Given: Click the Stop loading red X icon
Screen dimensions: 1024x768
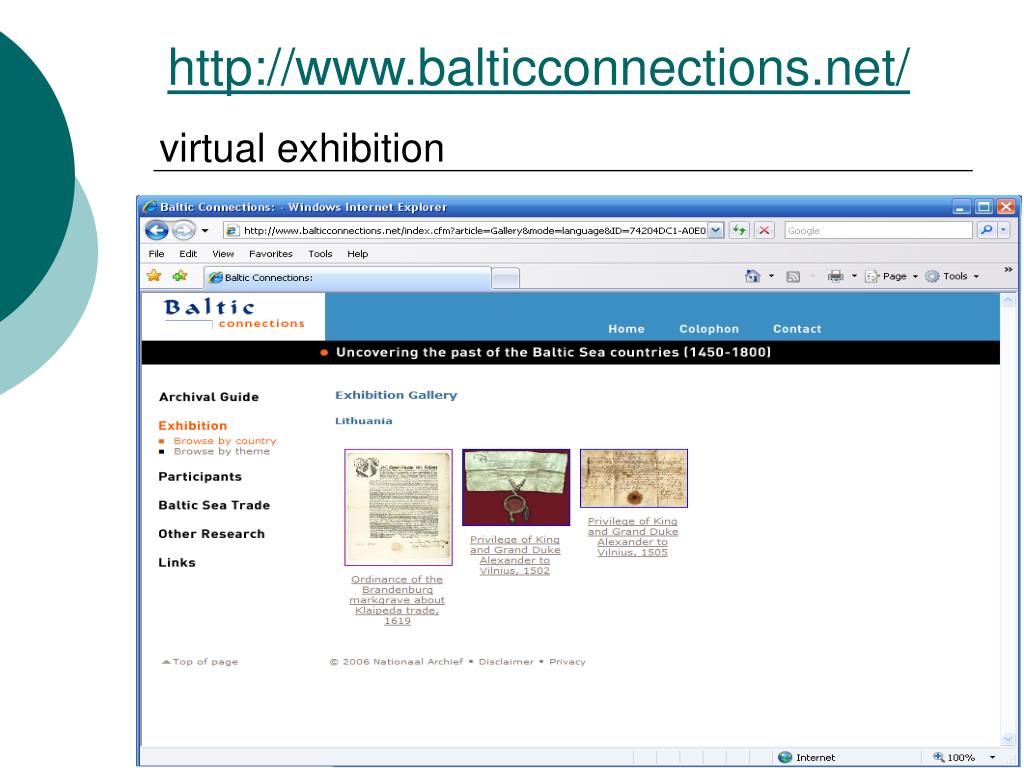Looking at the screenshot, I should pos(763,231).
